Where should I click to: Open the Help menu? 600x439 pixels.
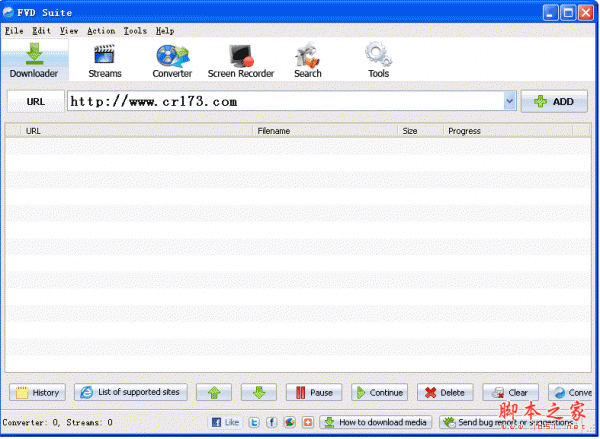point(165,31)
